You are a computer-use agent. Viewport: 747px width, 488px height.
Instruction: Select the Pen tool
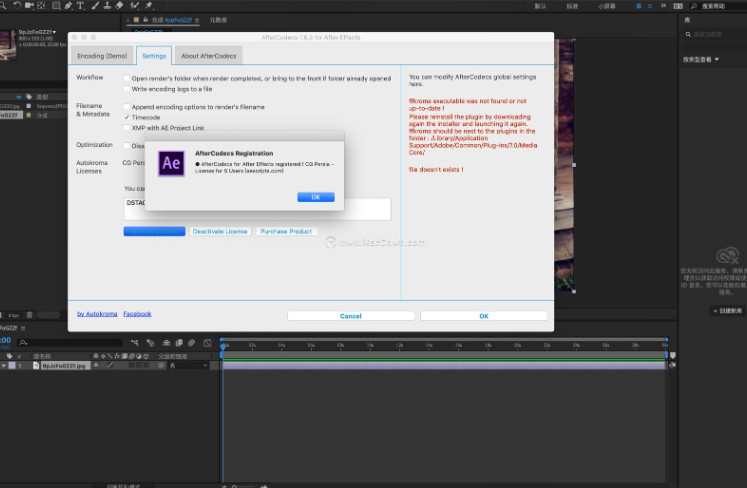[68, 5]
